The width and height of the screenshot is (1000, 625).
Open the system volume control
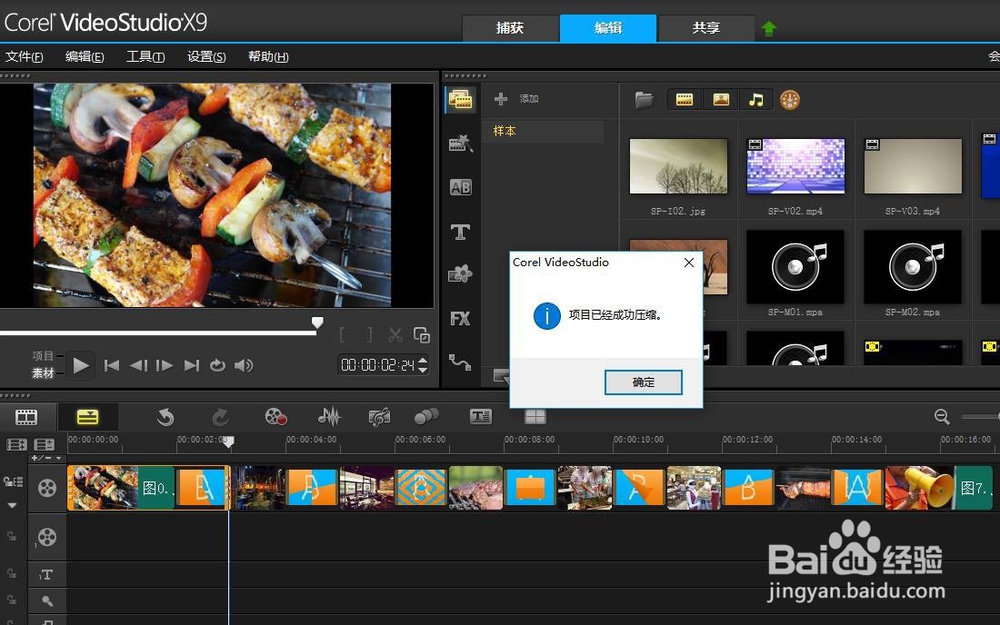pyautogui.click(x=244, y=365)
